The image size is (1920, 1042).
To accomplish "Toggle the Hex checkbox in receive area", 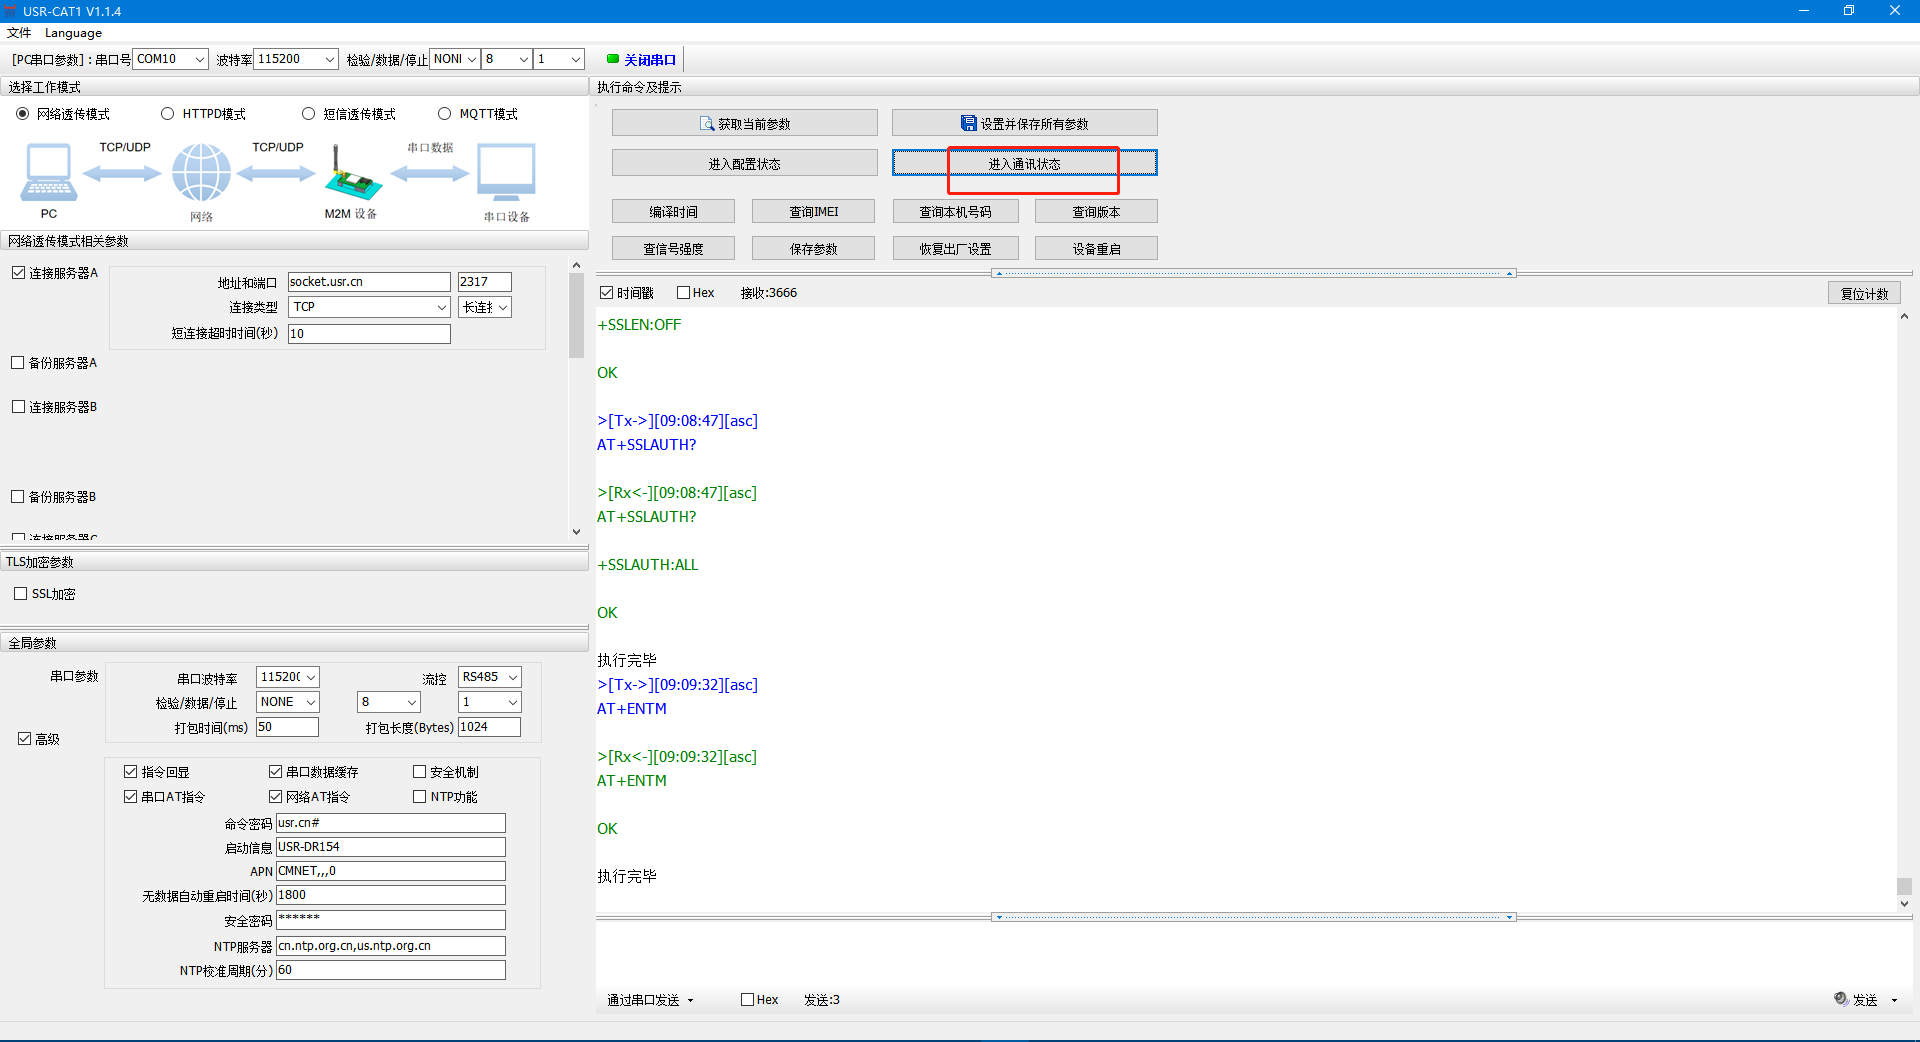I will [684, 293].
